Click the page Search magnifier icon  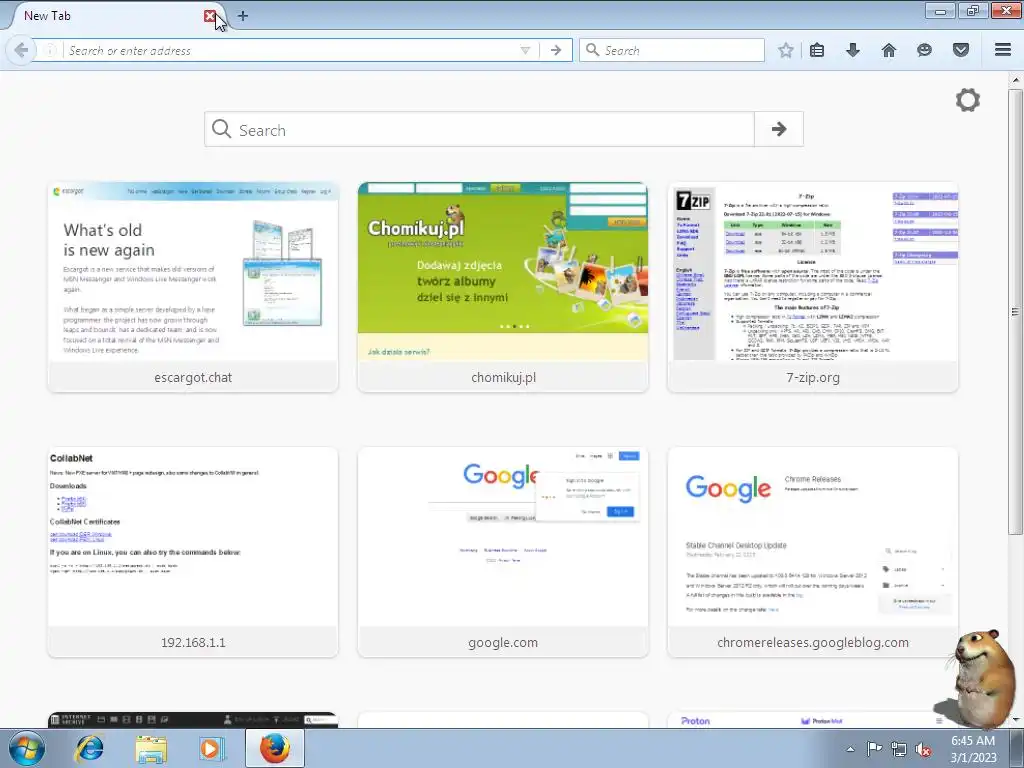221,129
